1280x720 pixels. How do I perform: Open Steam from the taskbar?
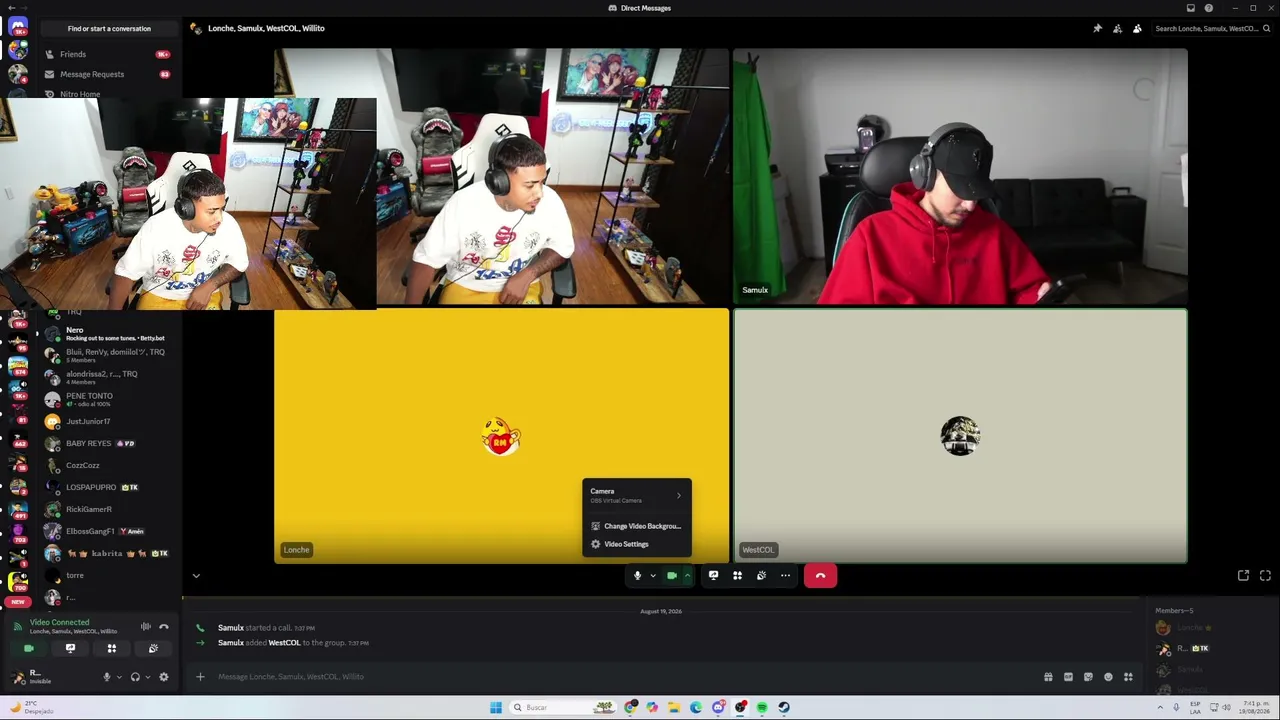pos(784,707)
